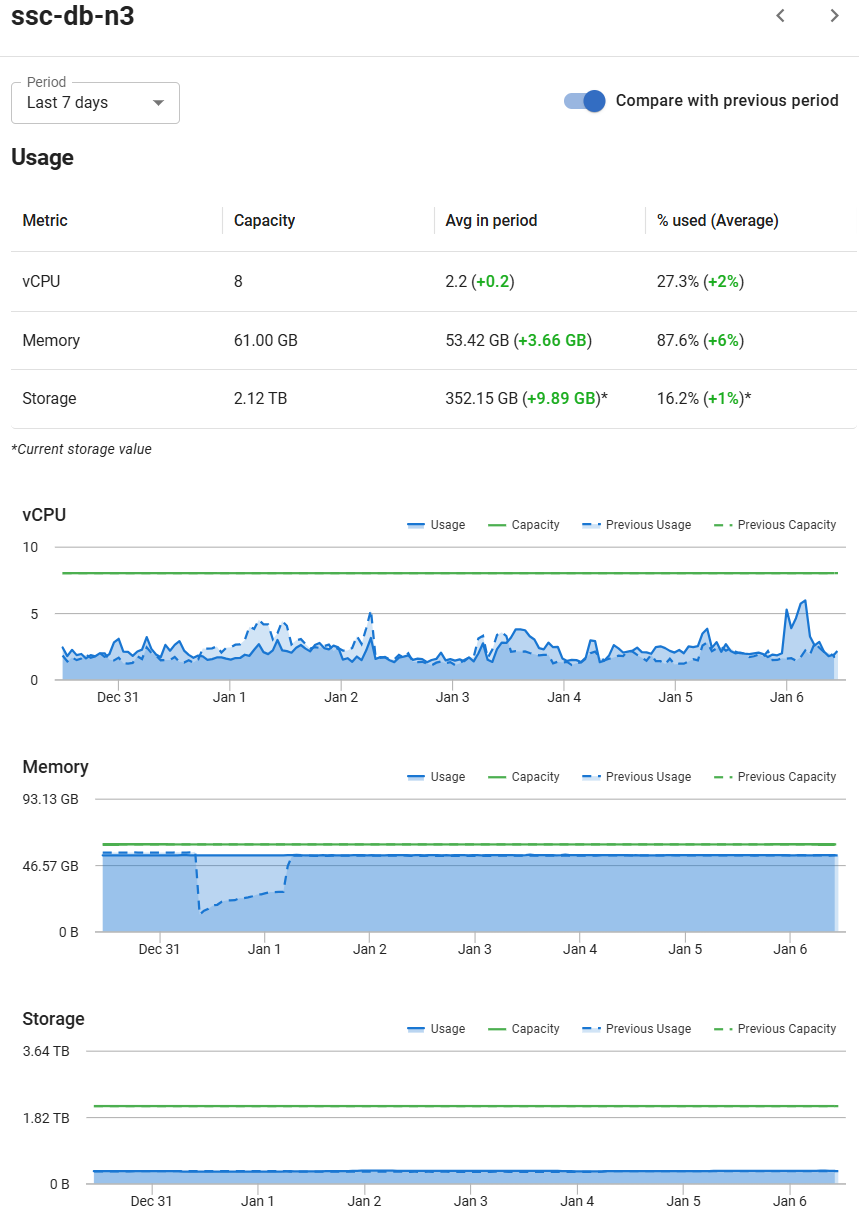Hide Previous Usage in Memory chart legend

[x=636, y=777]
